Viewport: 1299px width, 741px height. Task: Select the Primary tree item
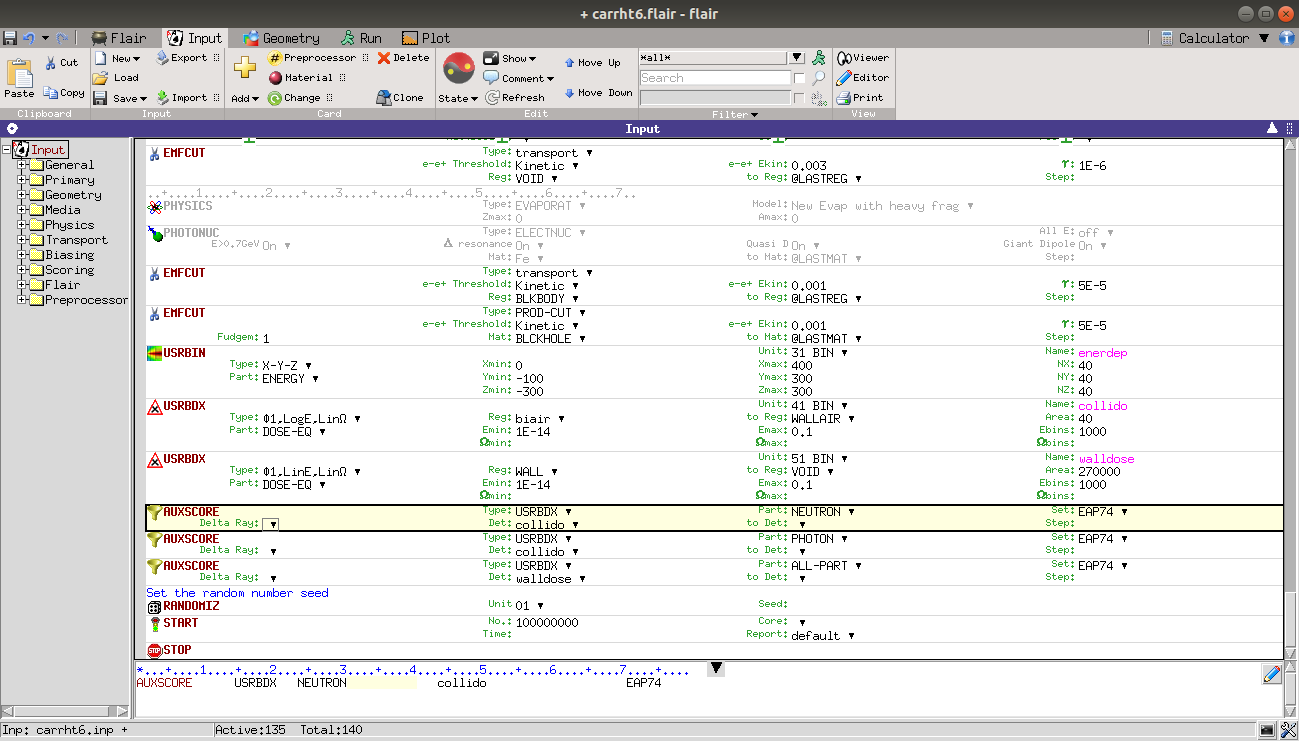click(69, 180)
